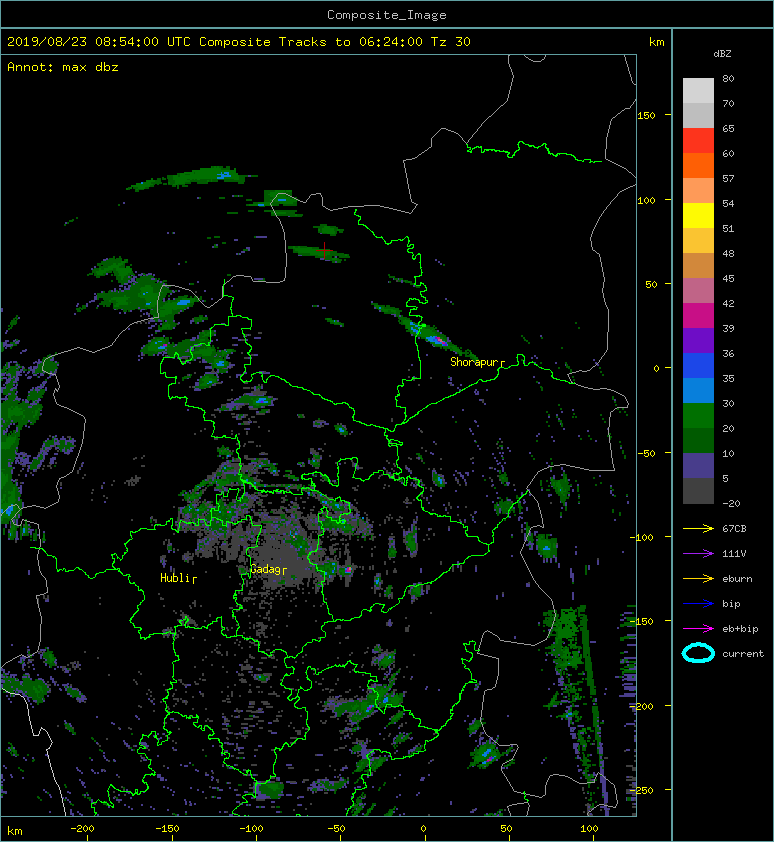This screenshot has width=774, height=842.
Task: Click the '100' tick on bottom axis
Action: 589,829
